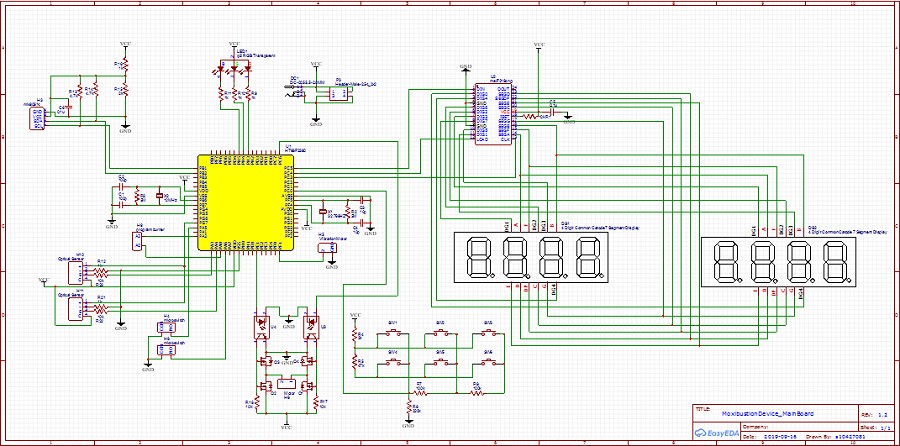Click the U5 optocoupler symbol
Image resolution: width=900 pixels, height=446 pixels.
[x=311, y=325]
